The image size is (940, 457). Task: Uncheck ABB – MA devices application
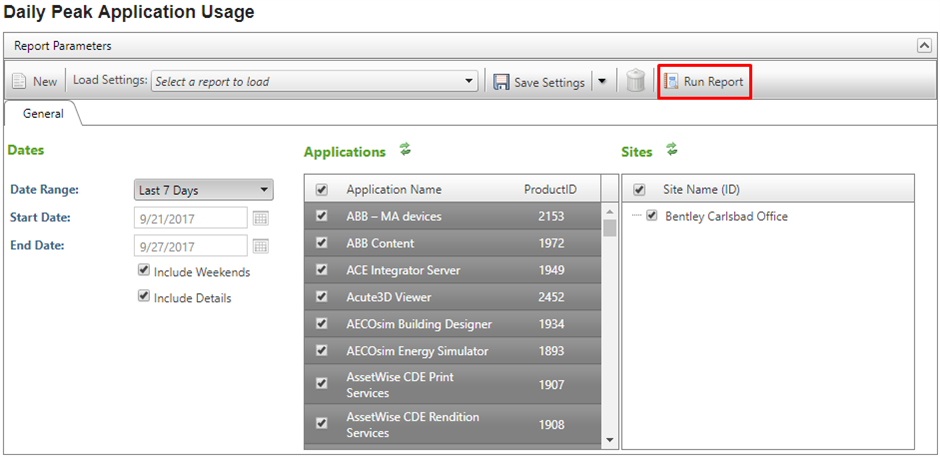pyautogui.click(x=321, y=215)
